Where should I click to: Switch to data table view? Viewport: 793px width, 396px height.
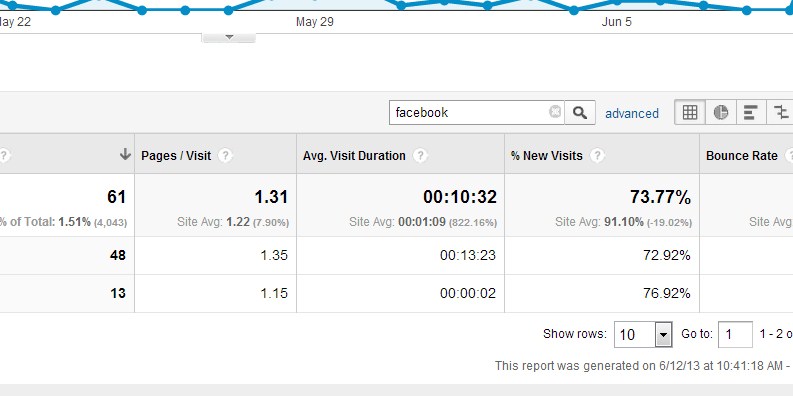[690, 112]
